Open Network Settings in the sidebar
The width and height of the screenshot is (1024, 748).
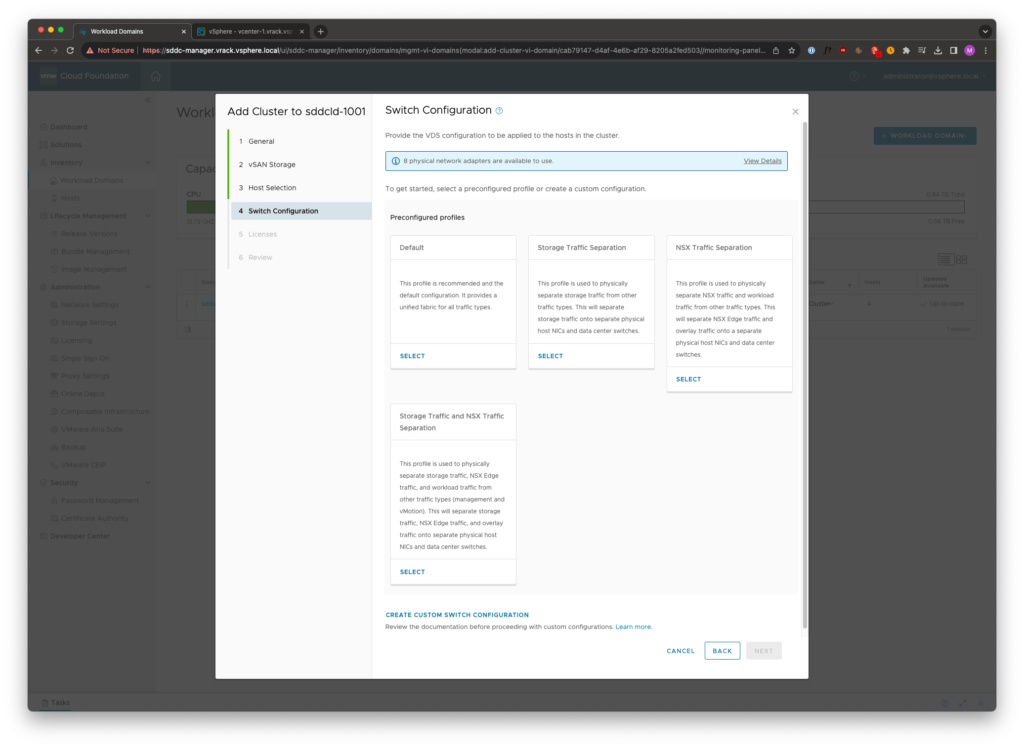click(x=90, y=305)
